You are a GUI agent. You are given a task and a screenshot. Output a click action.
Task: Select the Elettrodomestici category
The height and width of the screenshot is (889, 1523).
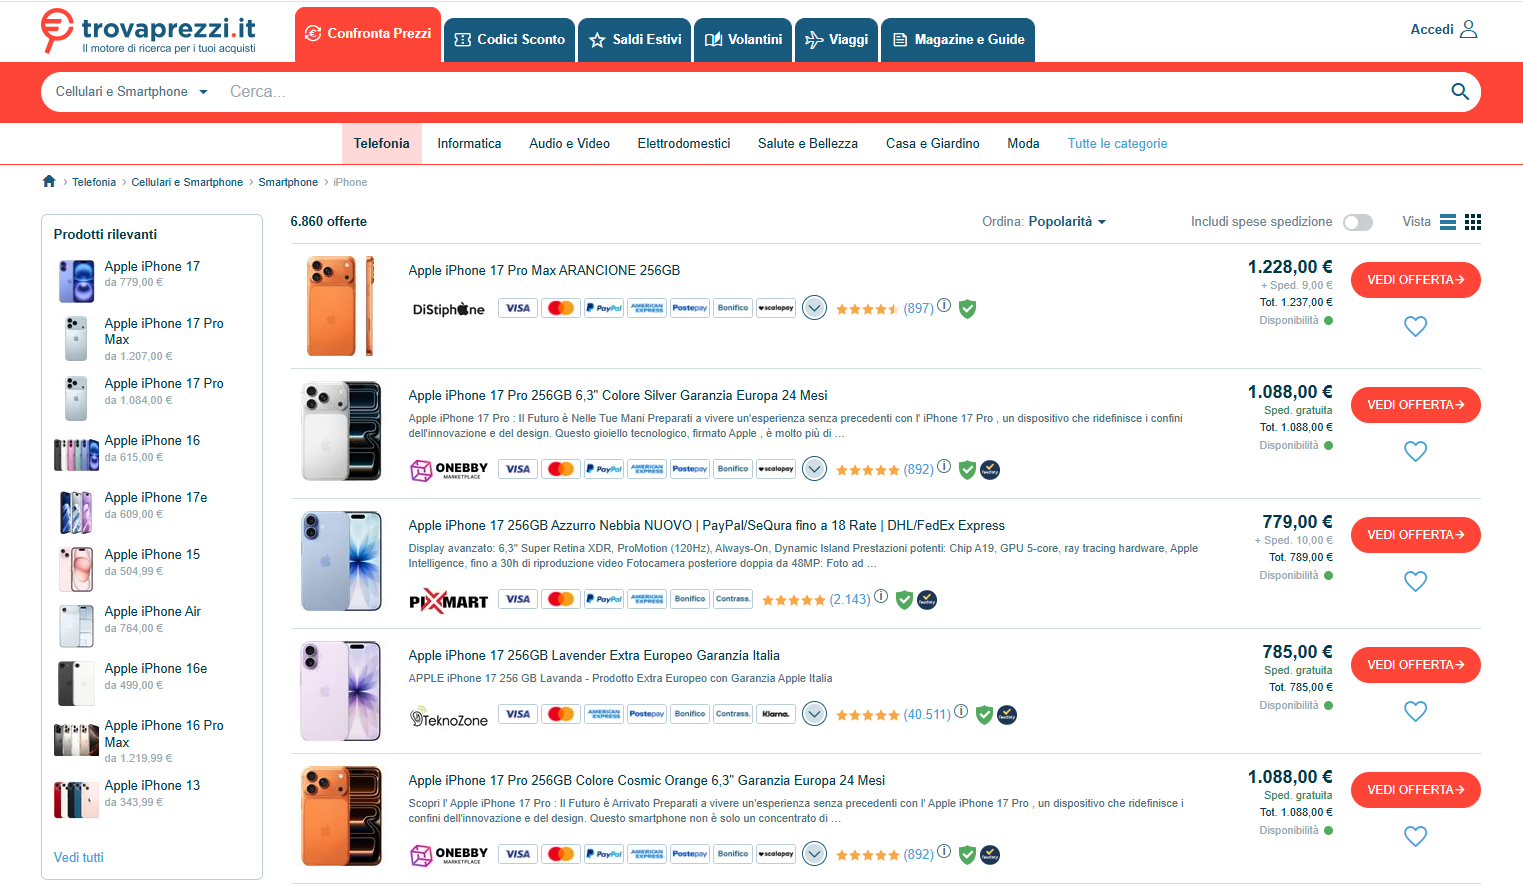684,144
